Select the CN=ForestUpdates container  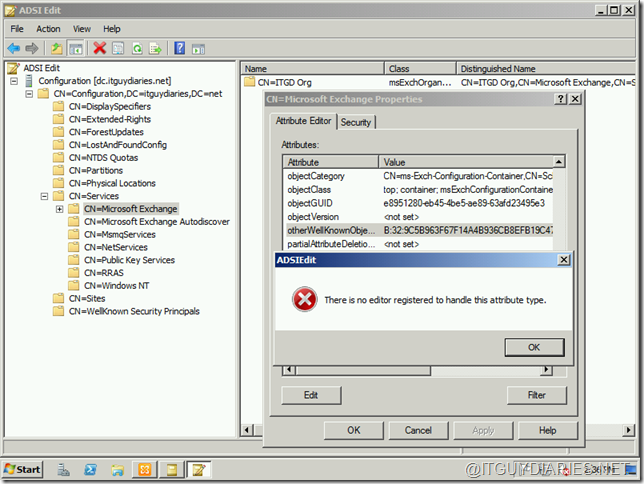[106, 132]
